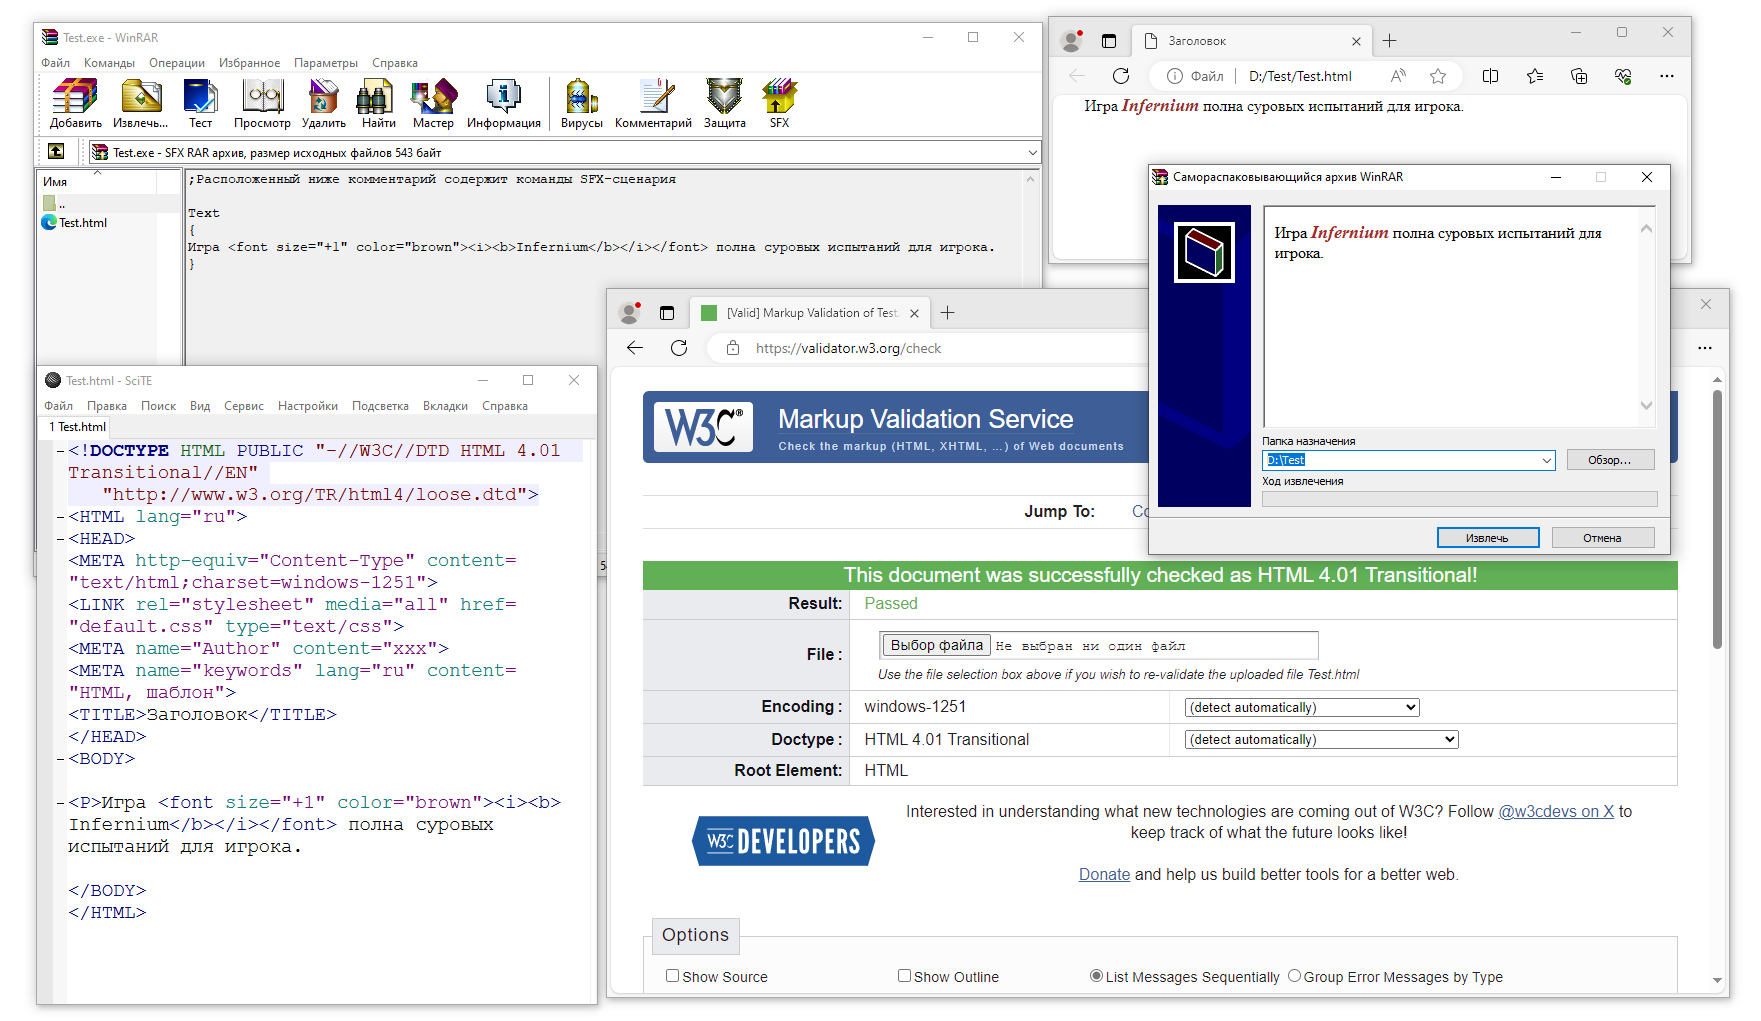This screenshot has height=1021, width=1761.
Task: Click the WinRAR Add (Добавить) toolbar icon
Action: [x=76, y=104]
